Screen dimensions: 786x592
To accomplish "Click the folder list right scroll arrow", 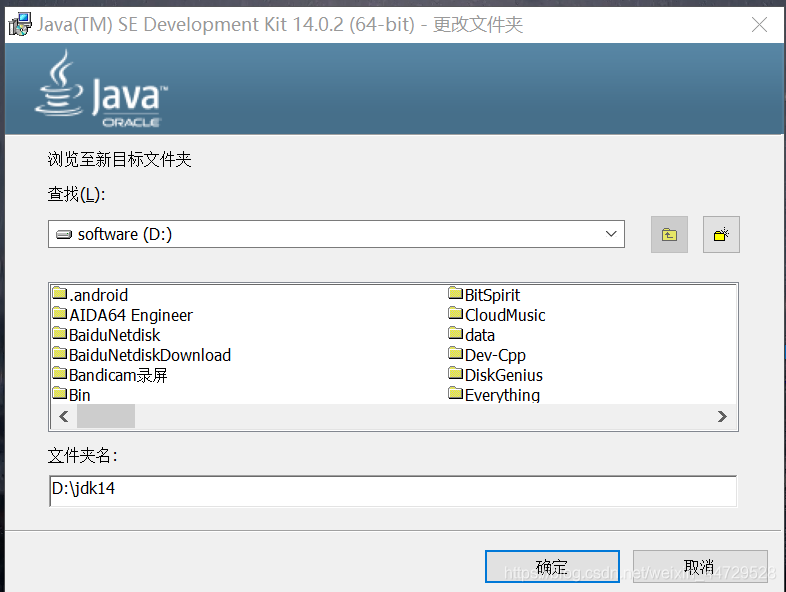I will [x=722, y=416].
